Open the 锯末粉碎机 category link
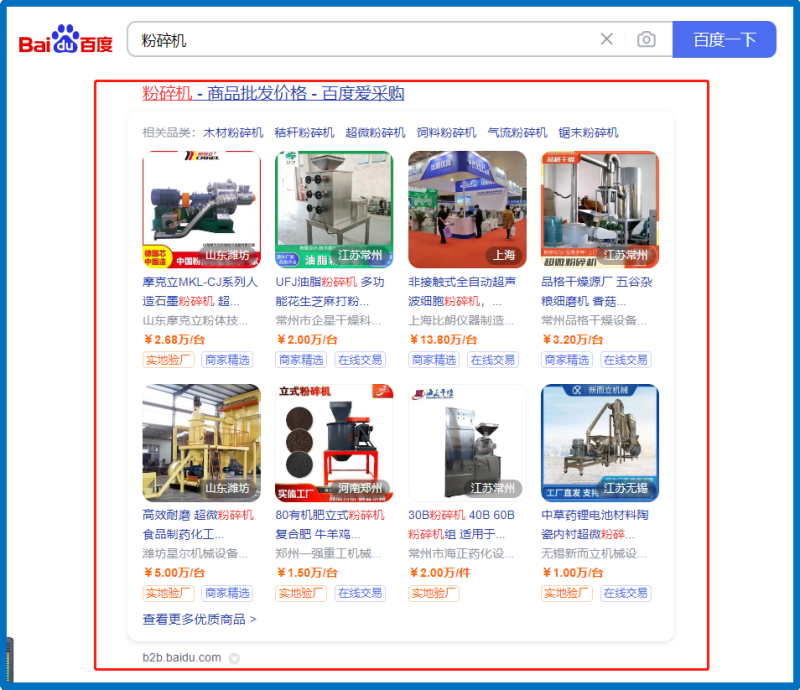The width and height of the screenshot is (800, 690). pyautogui.click(x=588, y=132)
